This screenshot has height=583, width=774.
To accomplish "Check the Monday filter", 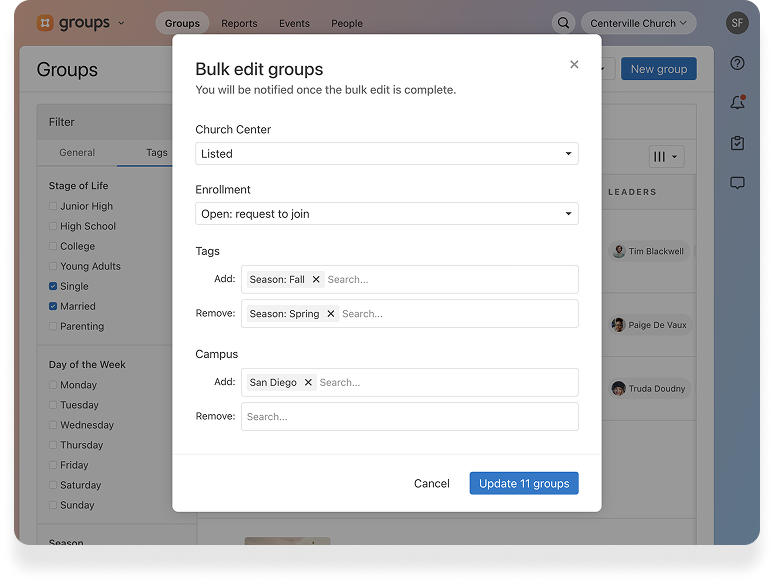I will [53, 385].
